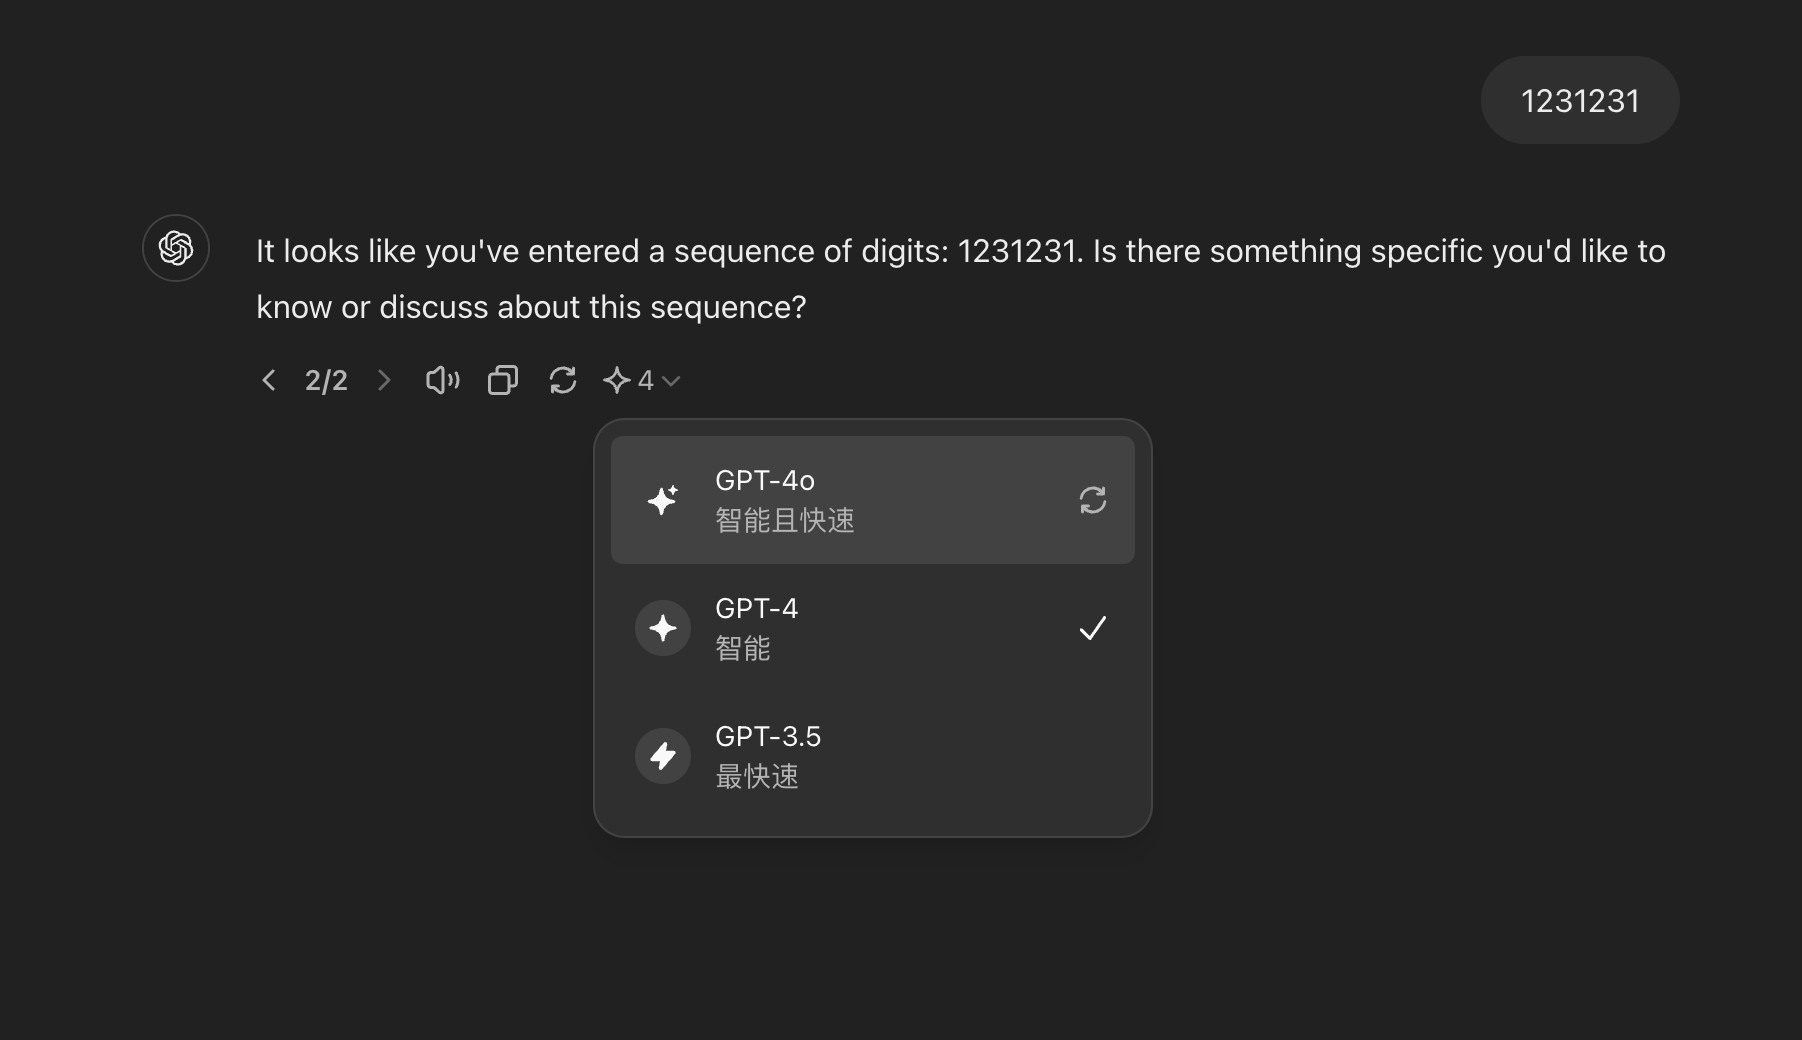The width and height of the screenshot is (1802, 1040).
Task: Click the checkmark next to GPT-4
Action: coord(1093,628)
